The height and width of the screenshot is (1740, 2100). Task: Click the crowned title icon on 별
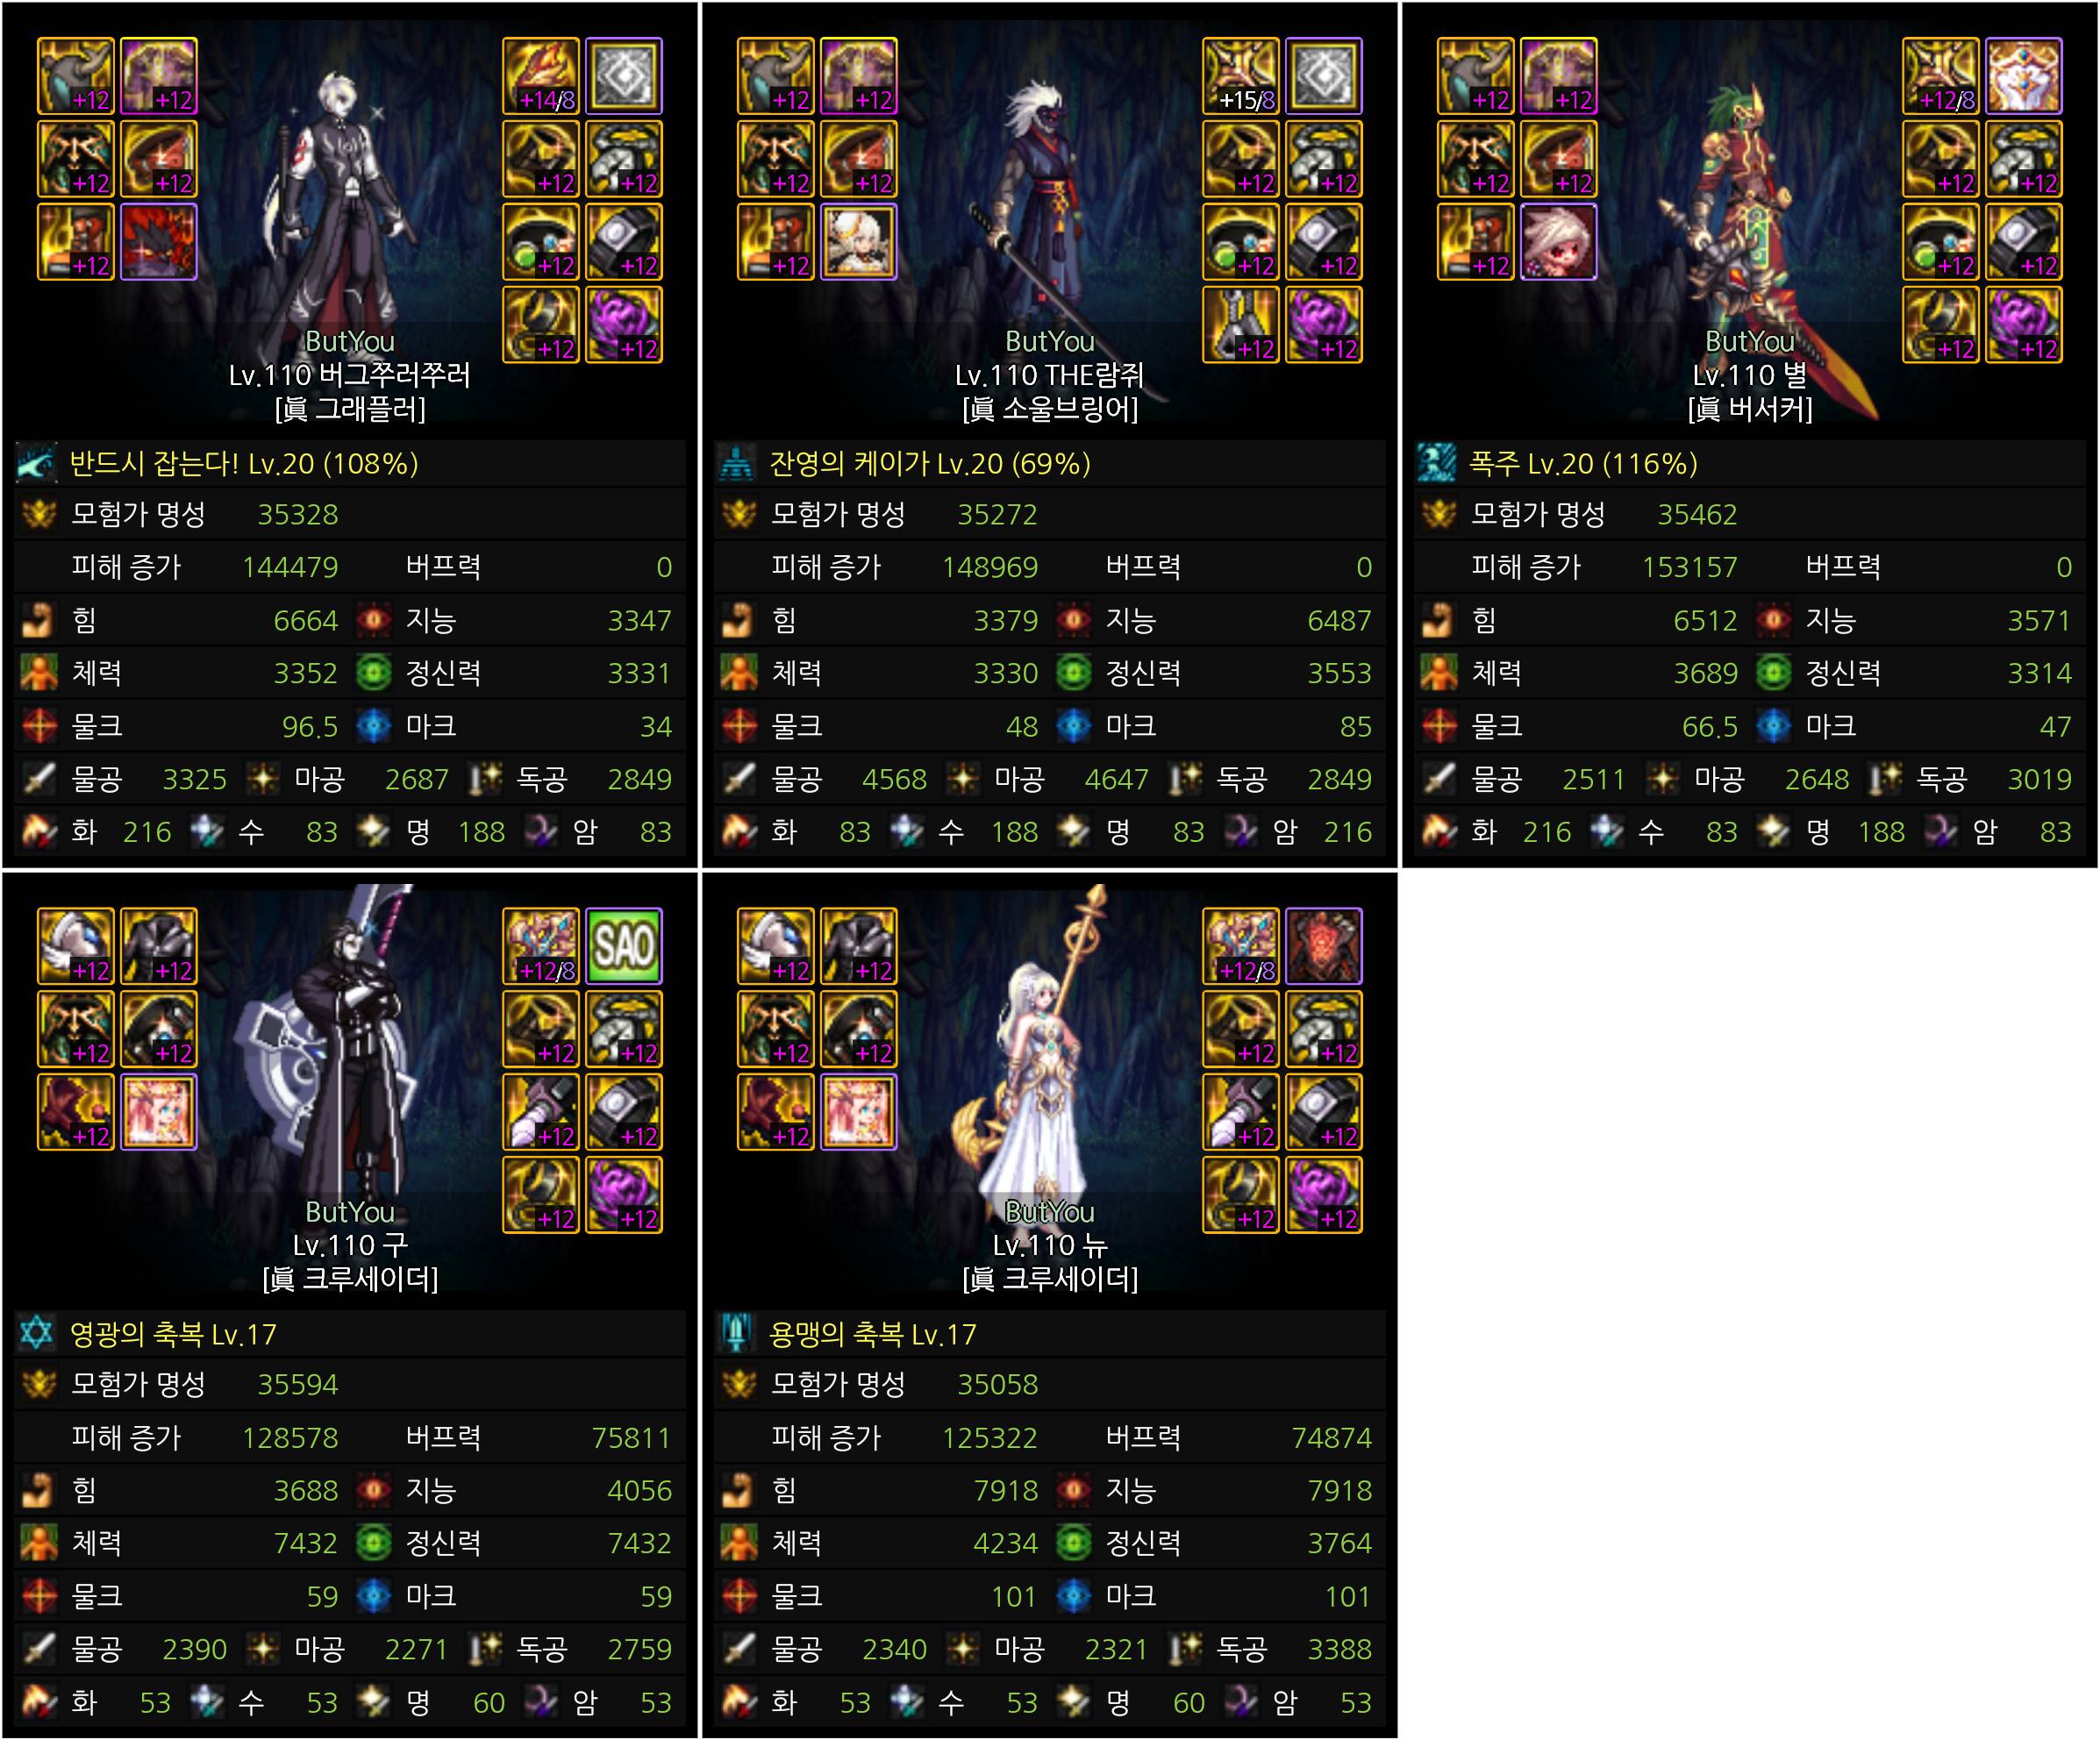coord(2023,76)
